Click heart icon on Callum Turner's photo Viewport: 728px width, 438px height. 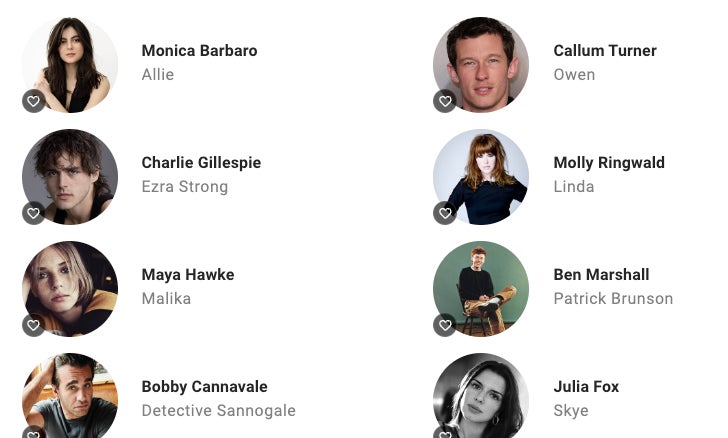[x=445, y=101]
